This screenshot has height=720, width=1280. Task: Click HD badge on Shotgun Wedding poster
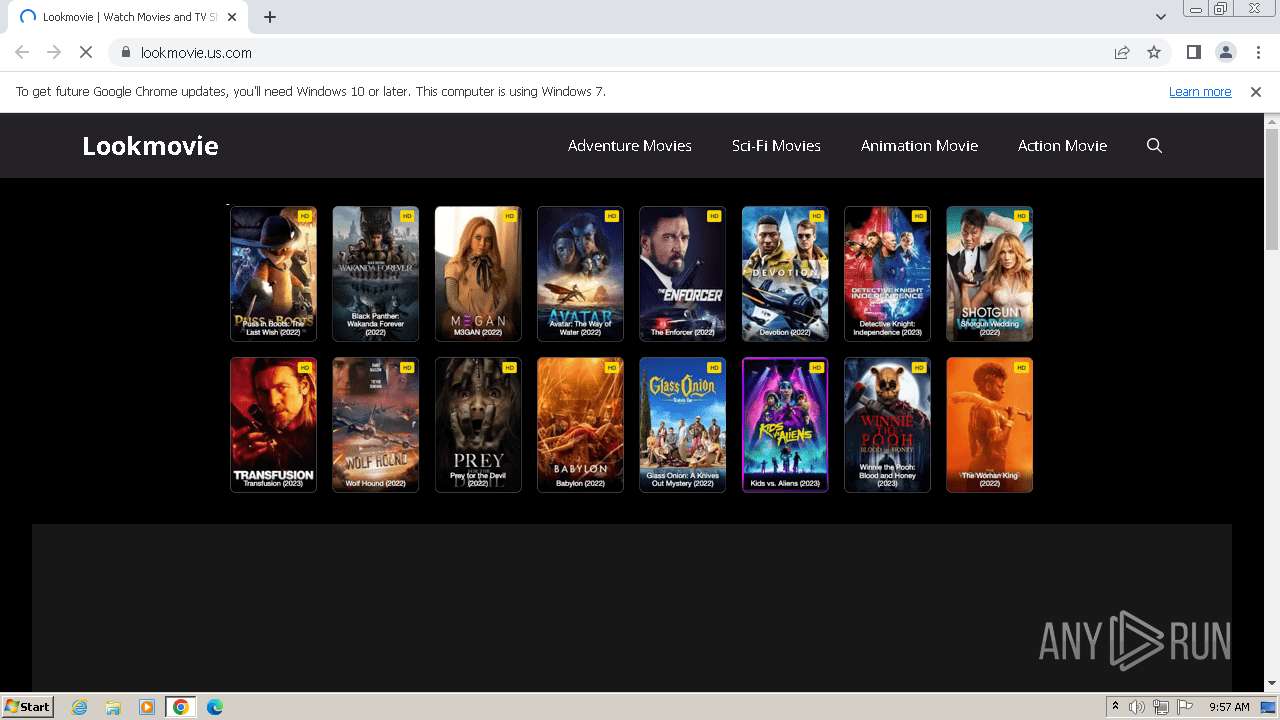pos(1021,216)
